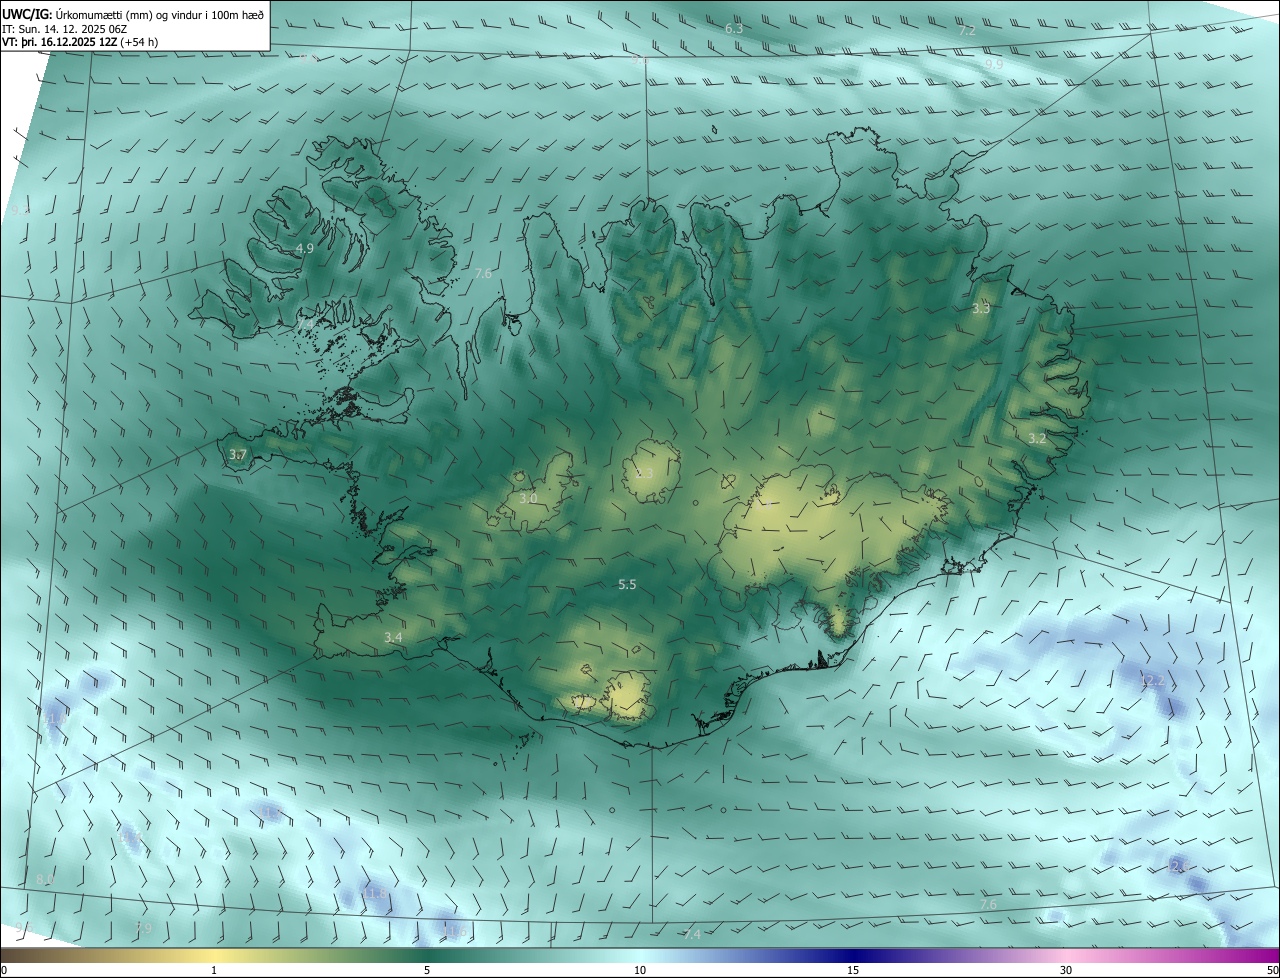Image resolution: width=1280 pixels, height=978 pixels.
Task: Click the 3.7 label on Snæfellsnes tip
Action: pyautogui.click(x=237, y=455)
